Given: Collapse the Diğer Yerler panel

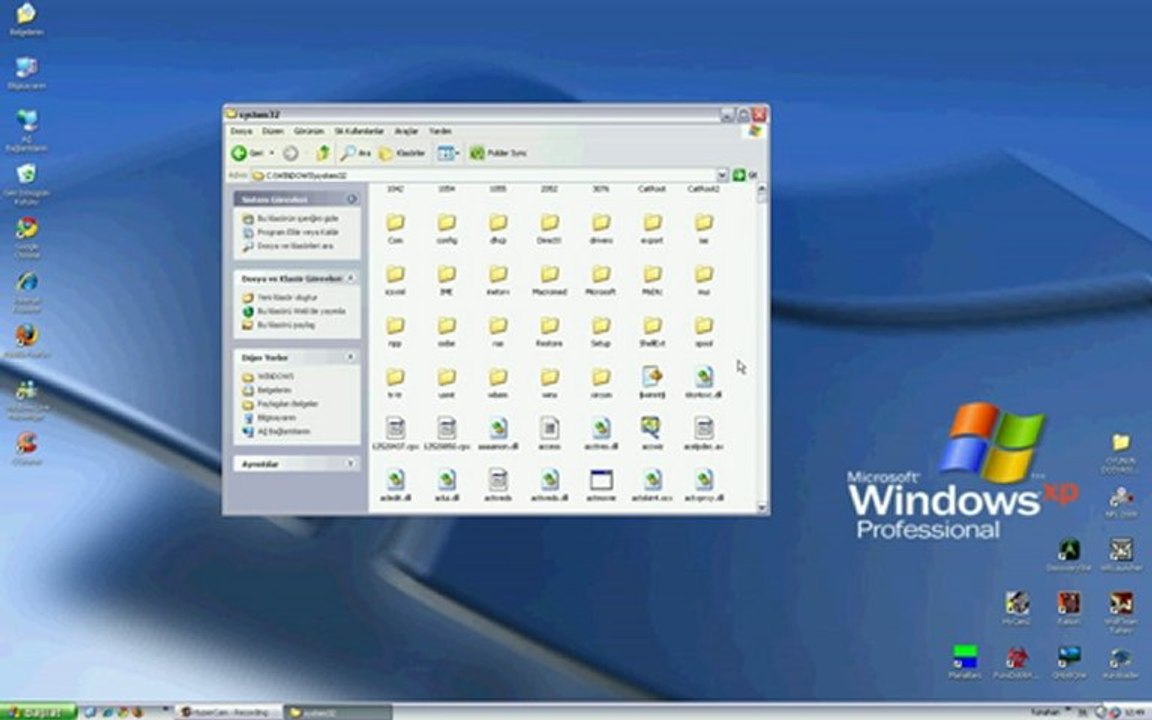Looking at the screenshot, I should coord(350,356).
